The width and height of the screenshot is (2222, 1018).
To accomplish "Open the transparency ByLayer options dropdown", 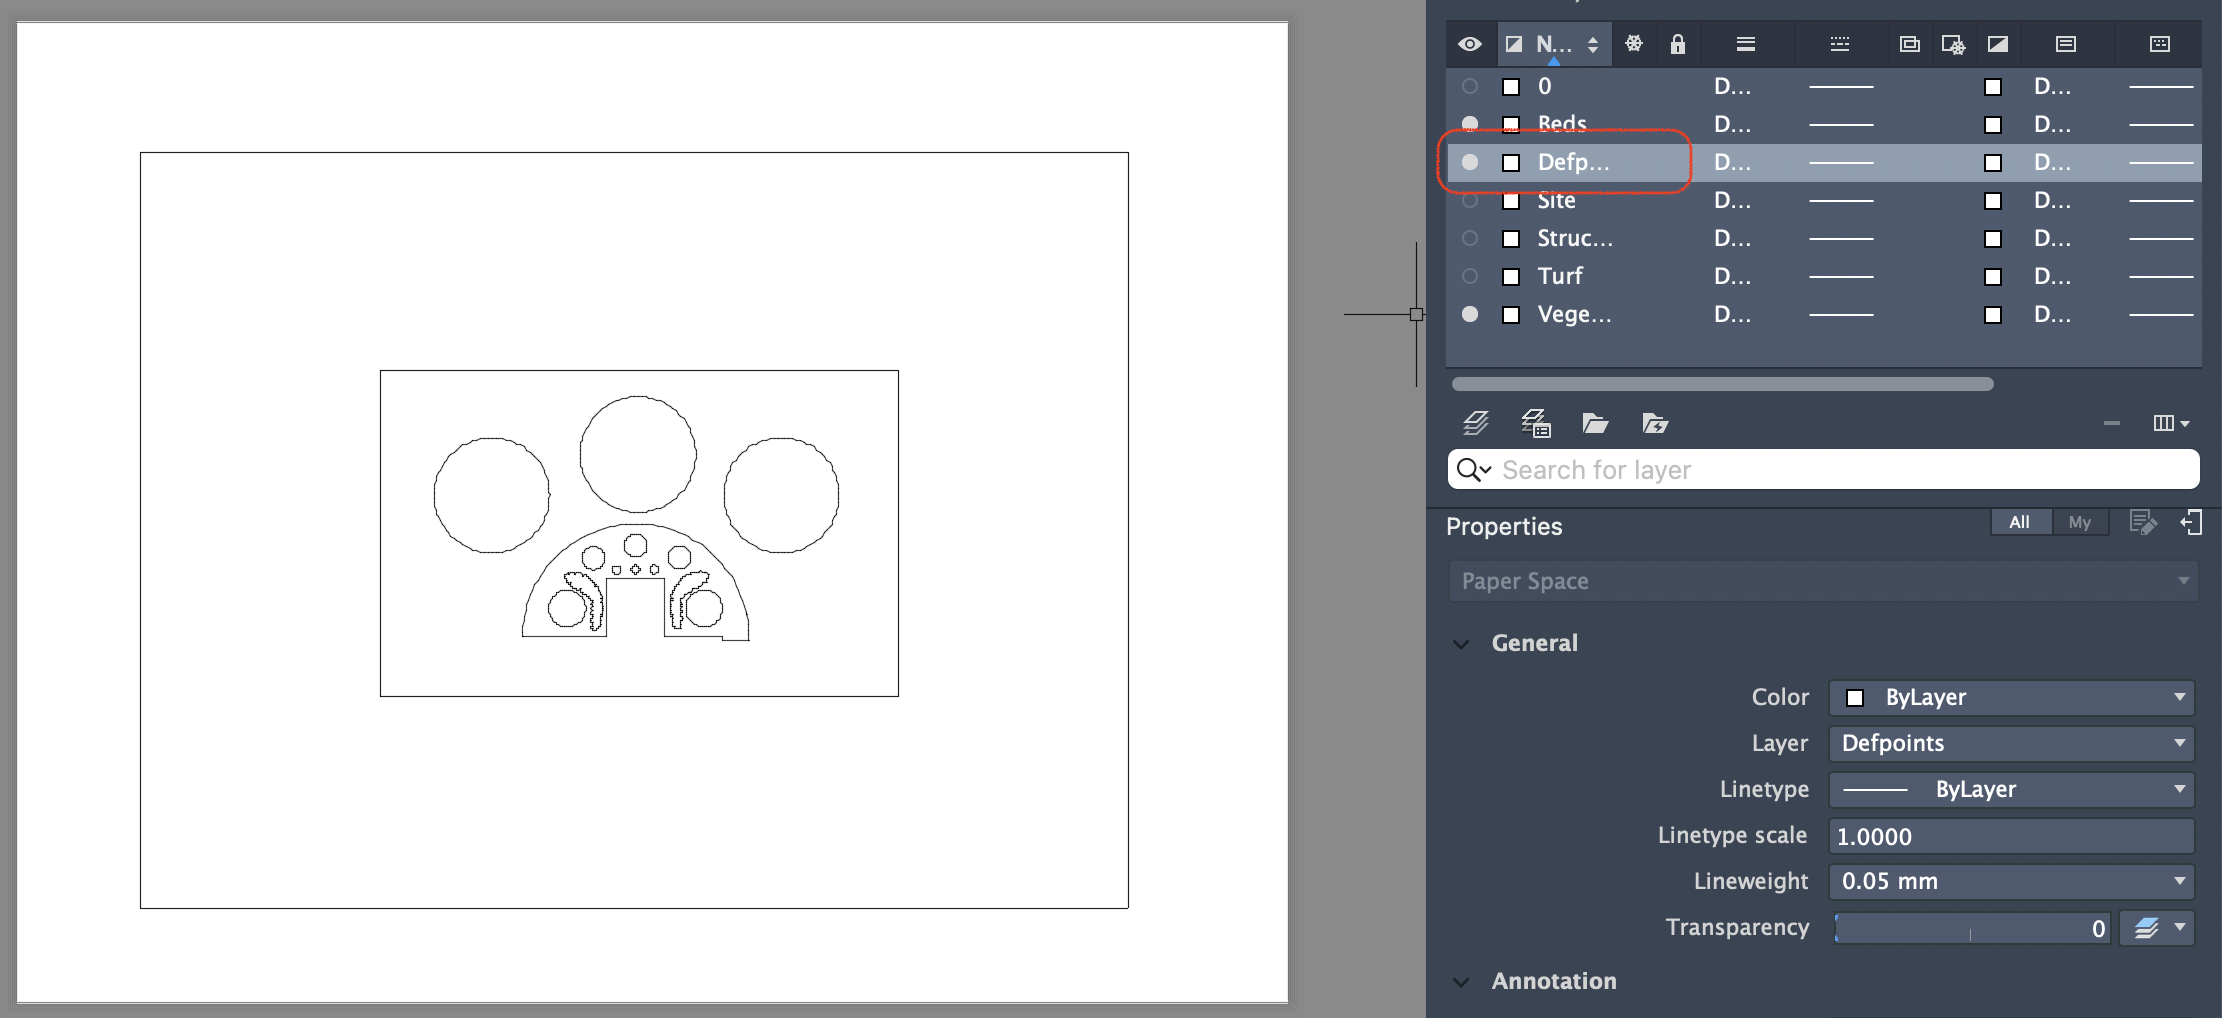I will click(x=2158, y=928).
